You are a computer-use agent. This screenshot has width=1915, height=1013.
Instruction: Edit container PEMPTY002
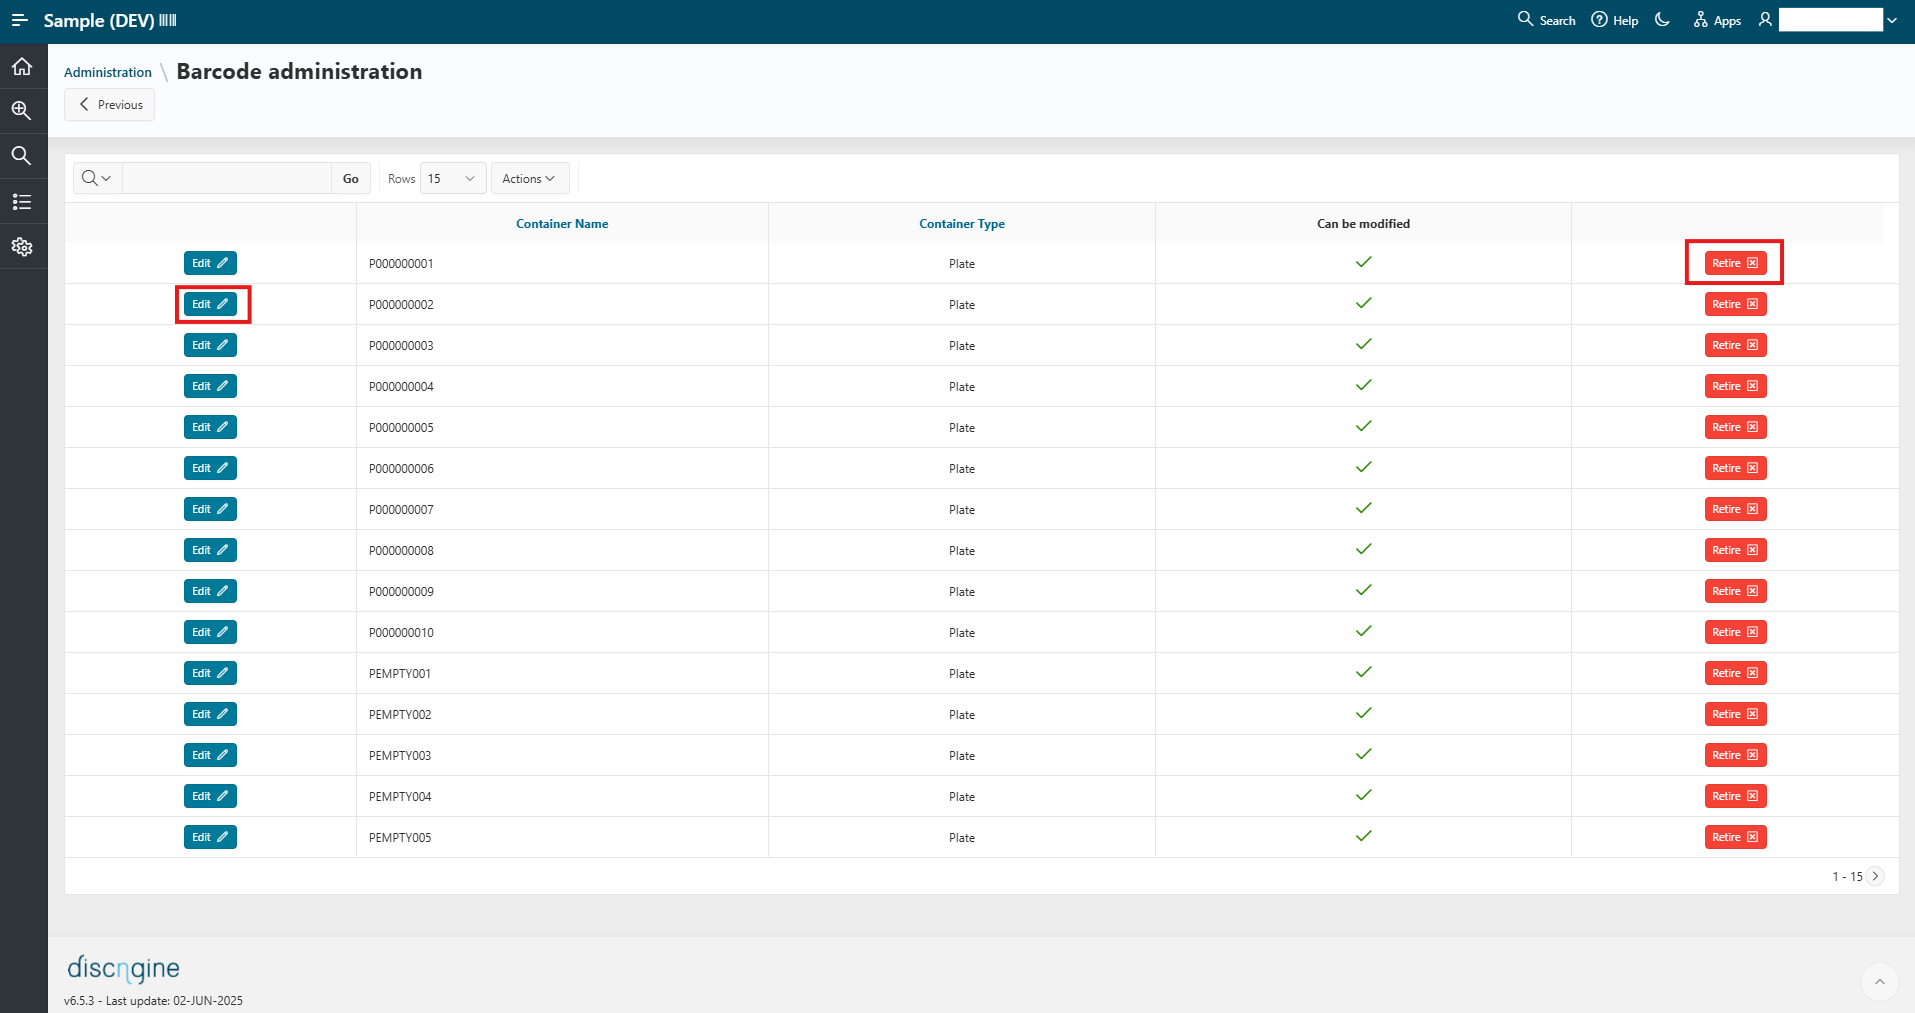click(210, 714)
